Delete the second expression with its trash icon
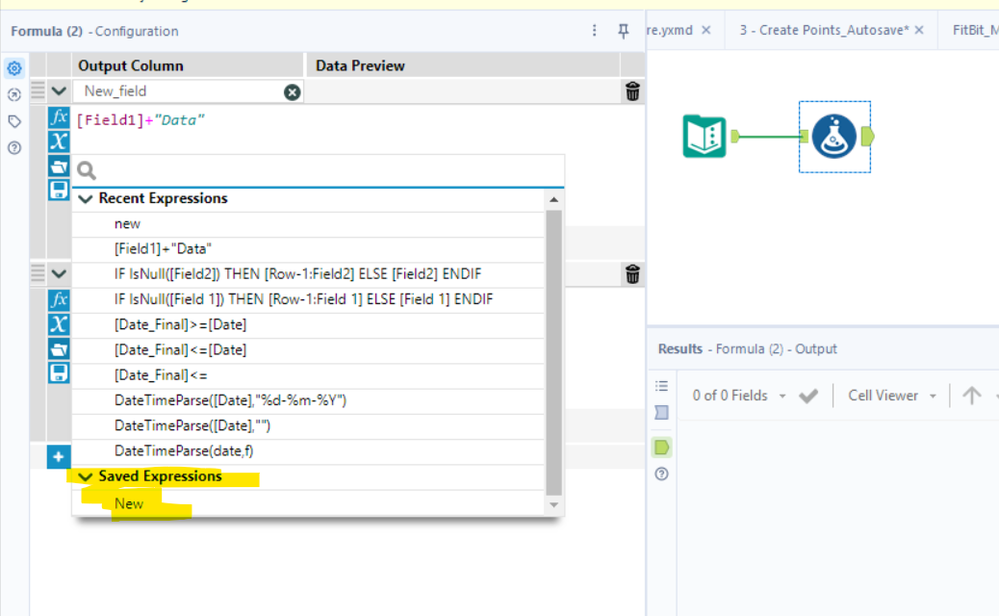This screenshot has width=999, height=616. coord(632,275)
